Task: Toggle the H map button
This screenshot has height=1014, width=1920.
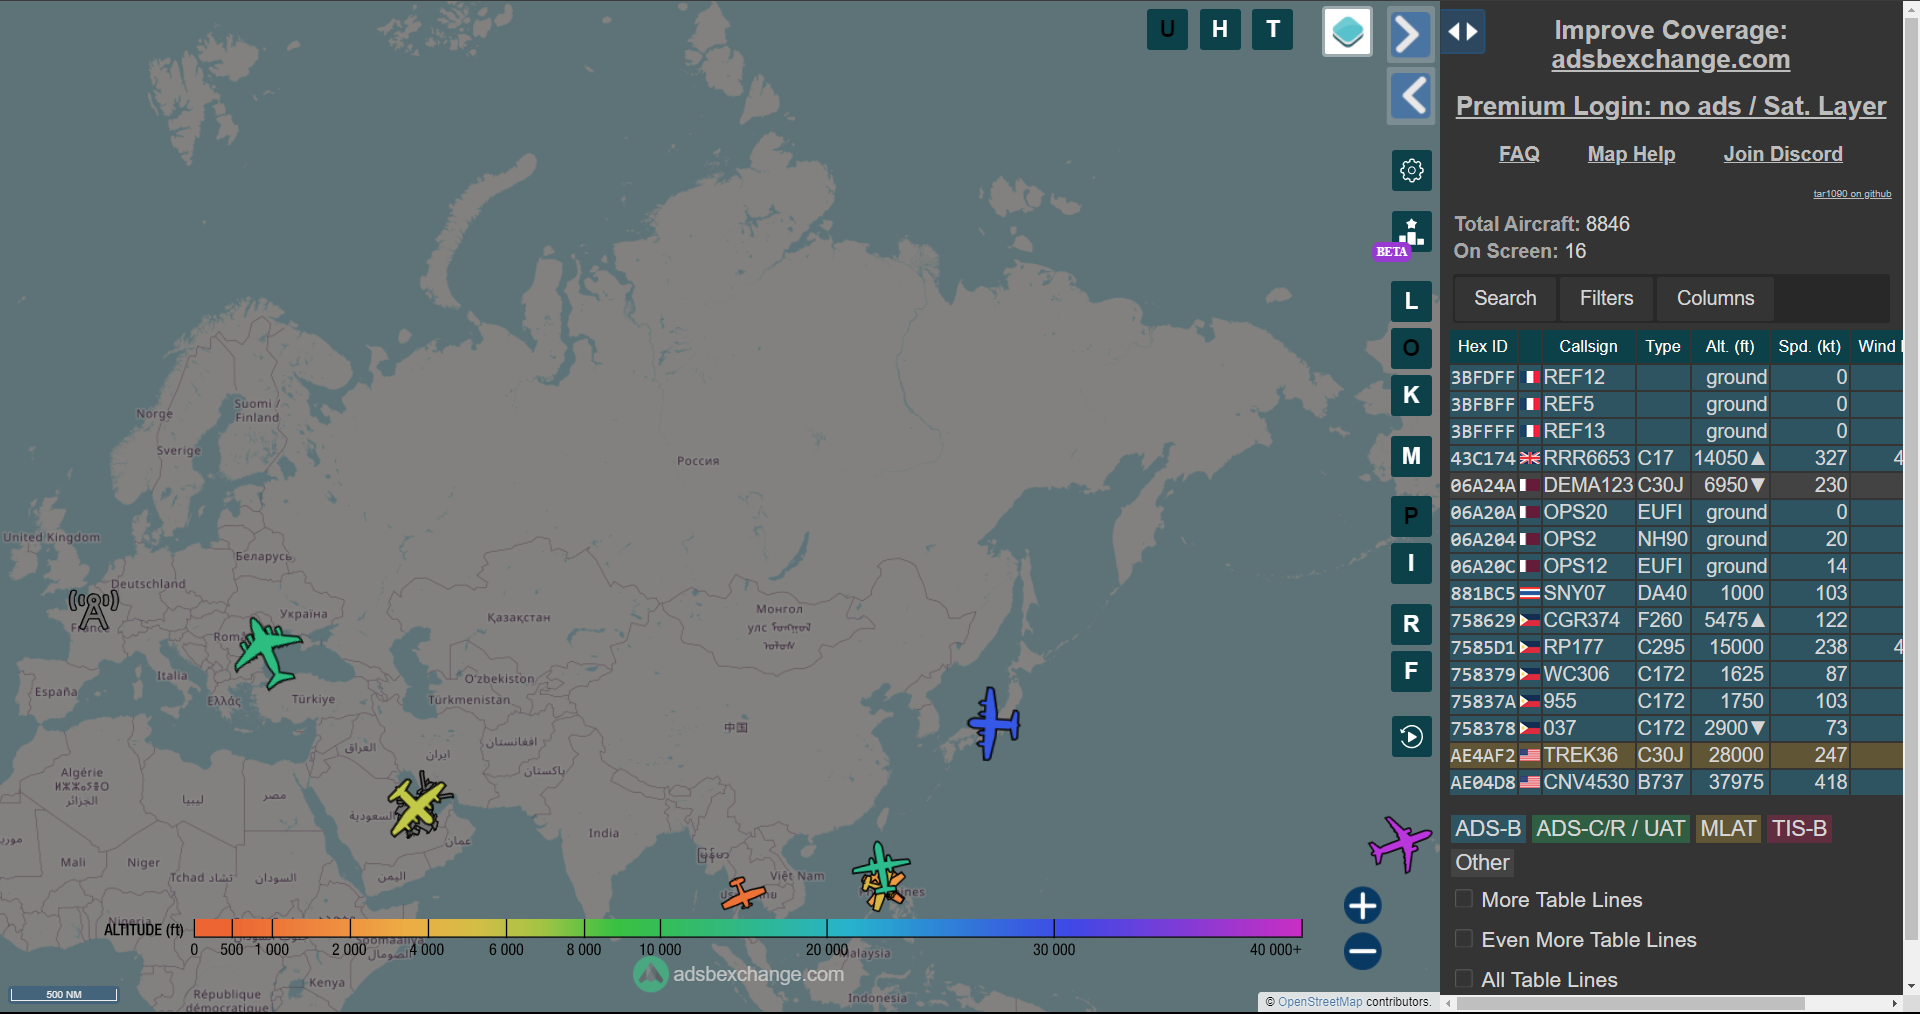Action: click(1220, 30)
